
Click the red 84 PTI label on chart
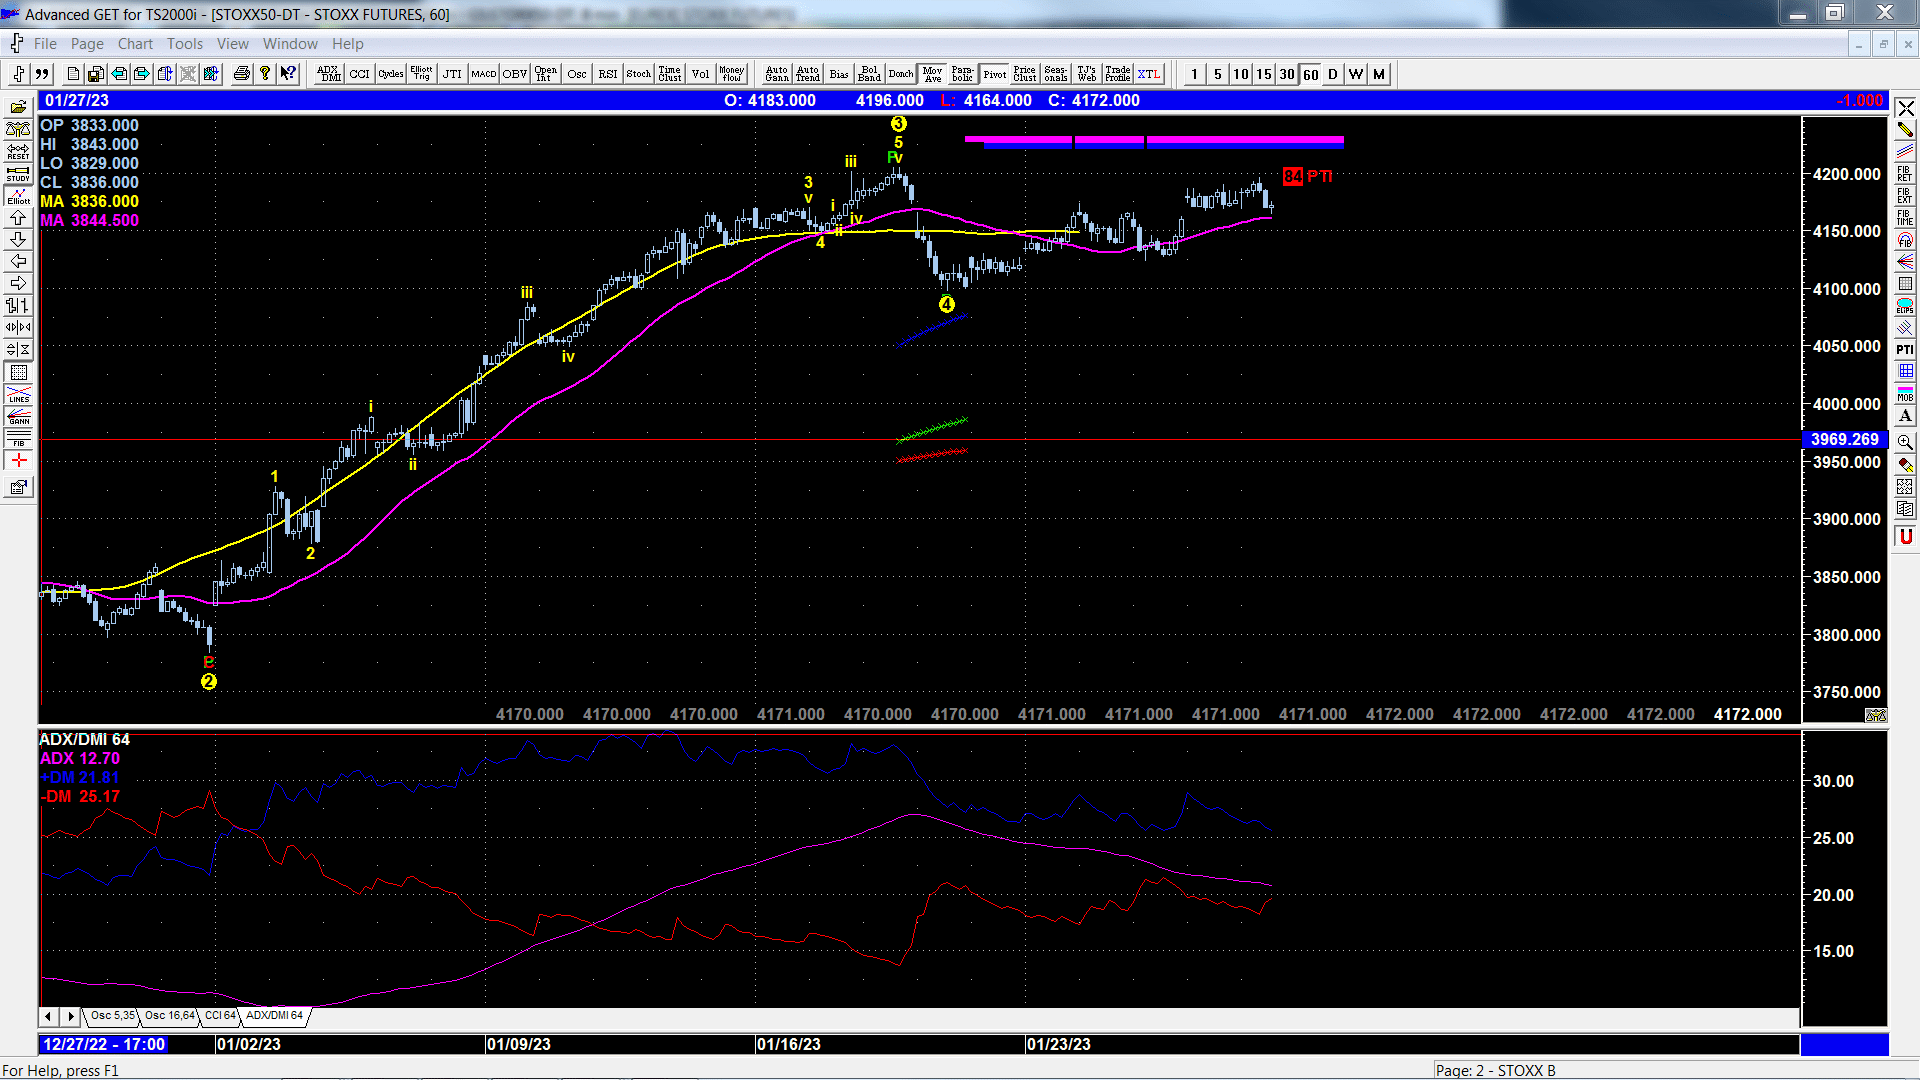click(1307, 176)
